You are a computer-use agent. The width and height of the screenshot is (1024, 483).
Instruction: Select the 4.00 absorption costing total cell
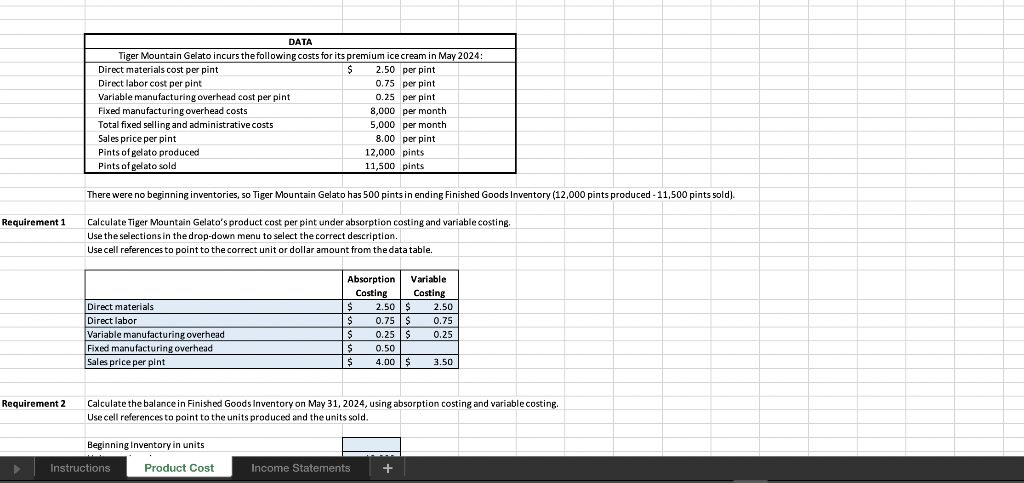point(372,362)
